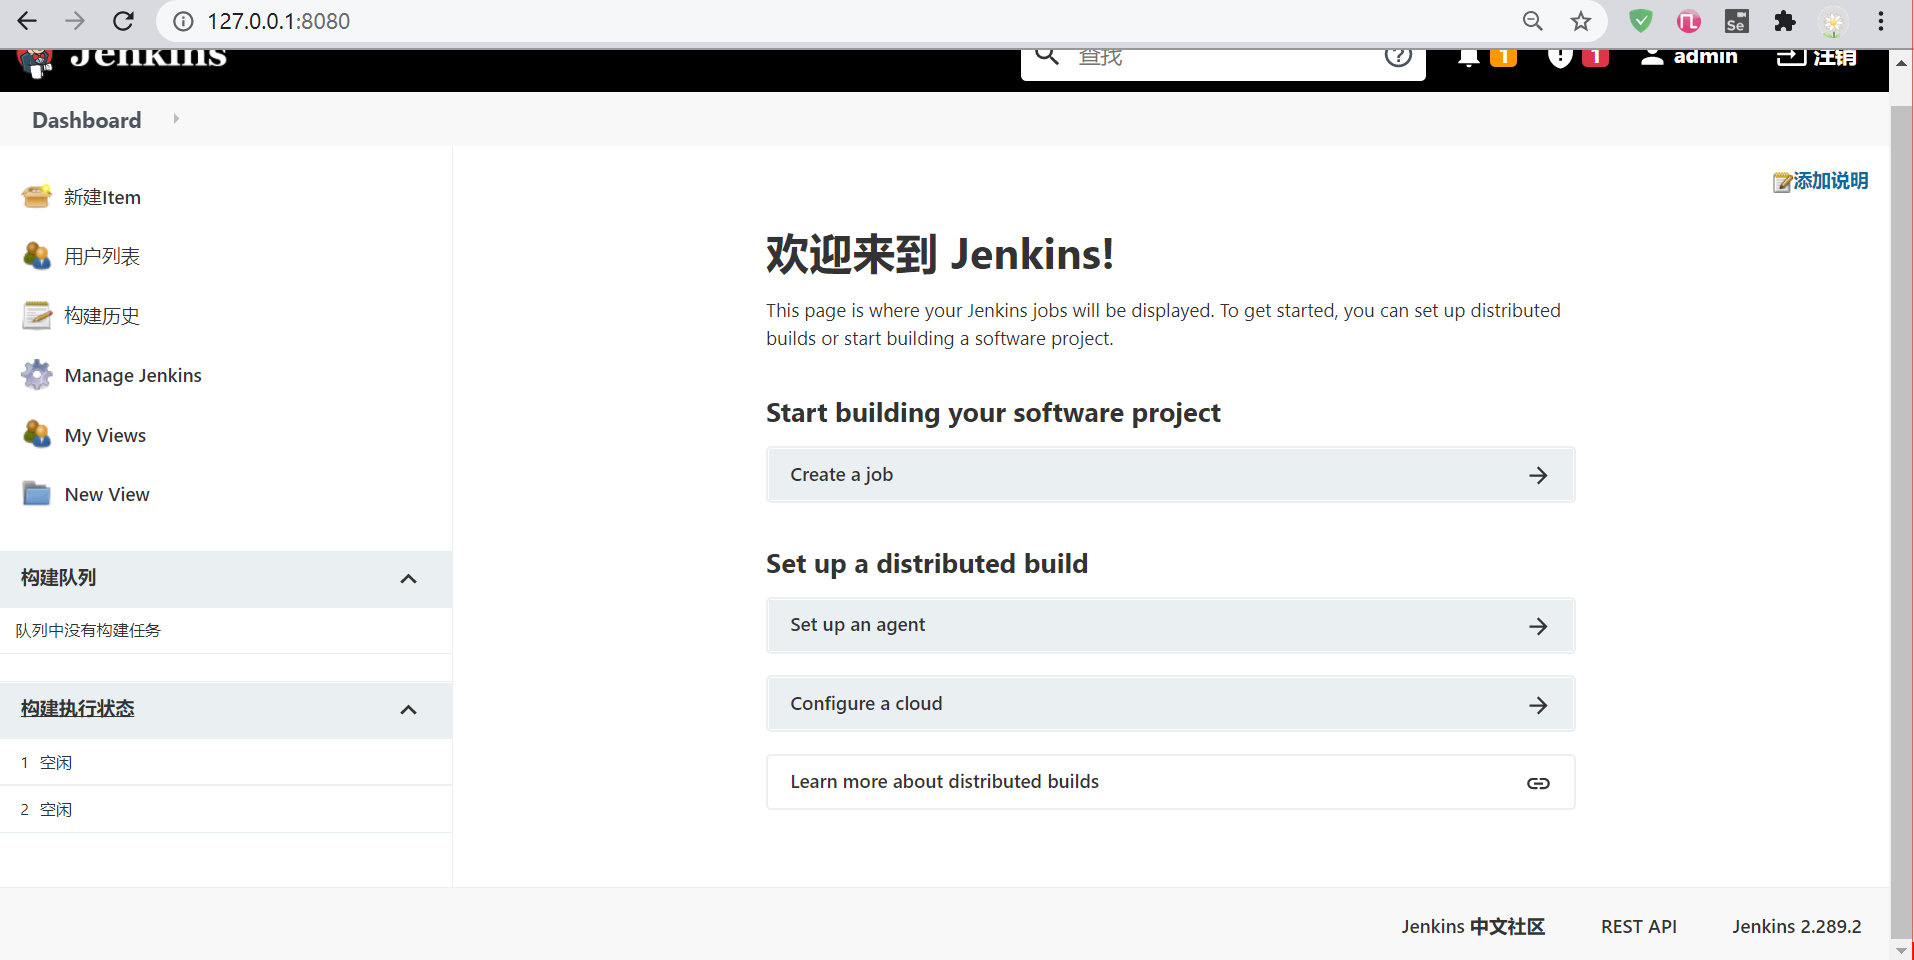Open the notifications bell
The width and height of the screenshot is (1914, 960).
tap(1468, 57)
